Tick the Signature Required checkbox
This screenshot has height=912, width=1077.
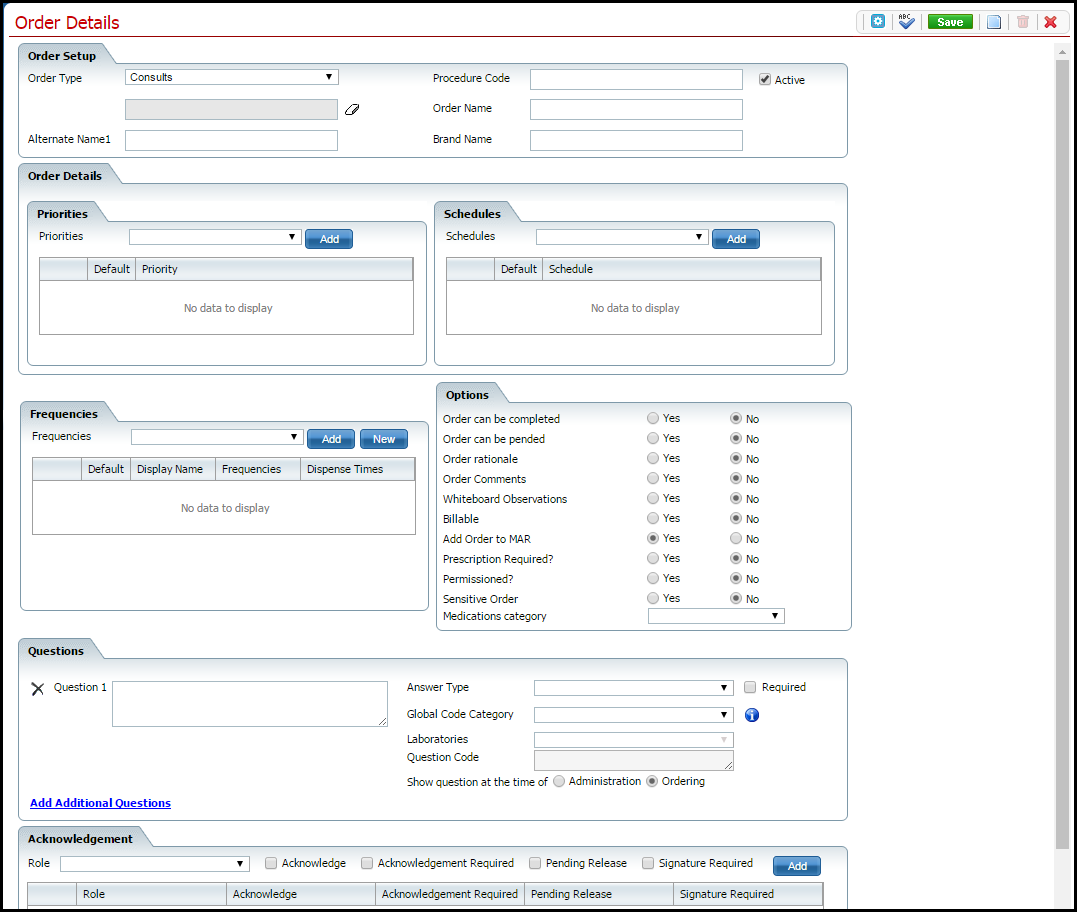648,863
